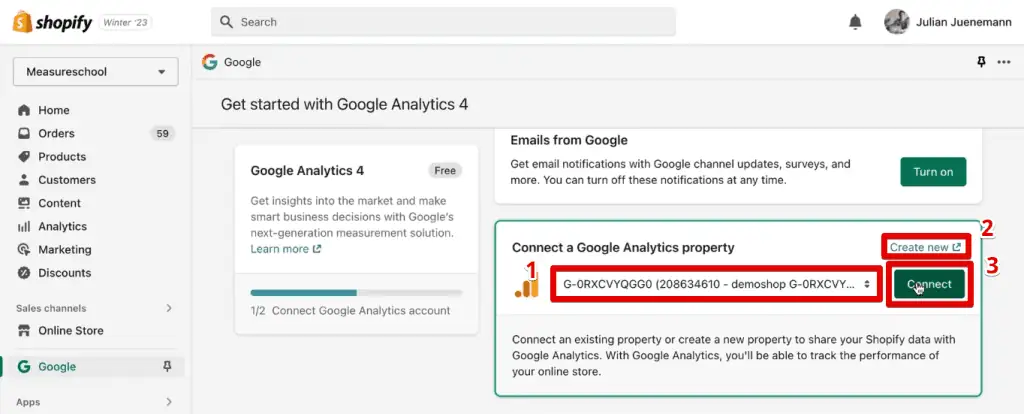Viewport: 1024px width, 414px height.
Task: Open the Measureschool store switcher dropdown
Action: click(95, 72)
